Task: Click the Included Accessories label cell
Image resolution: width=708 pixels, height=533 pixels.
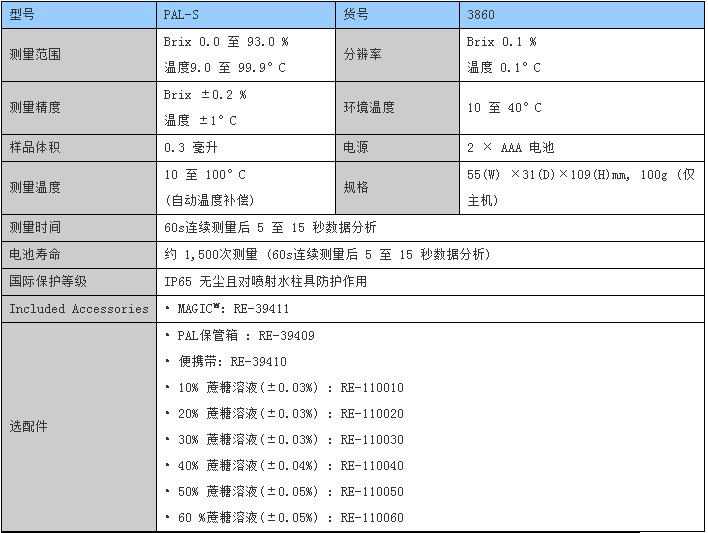Action: (x=79, y=309)
